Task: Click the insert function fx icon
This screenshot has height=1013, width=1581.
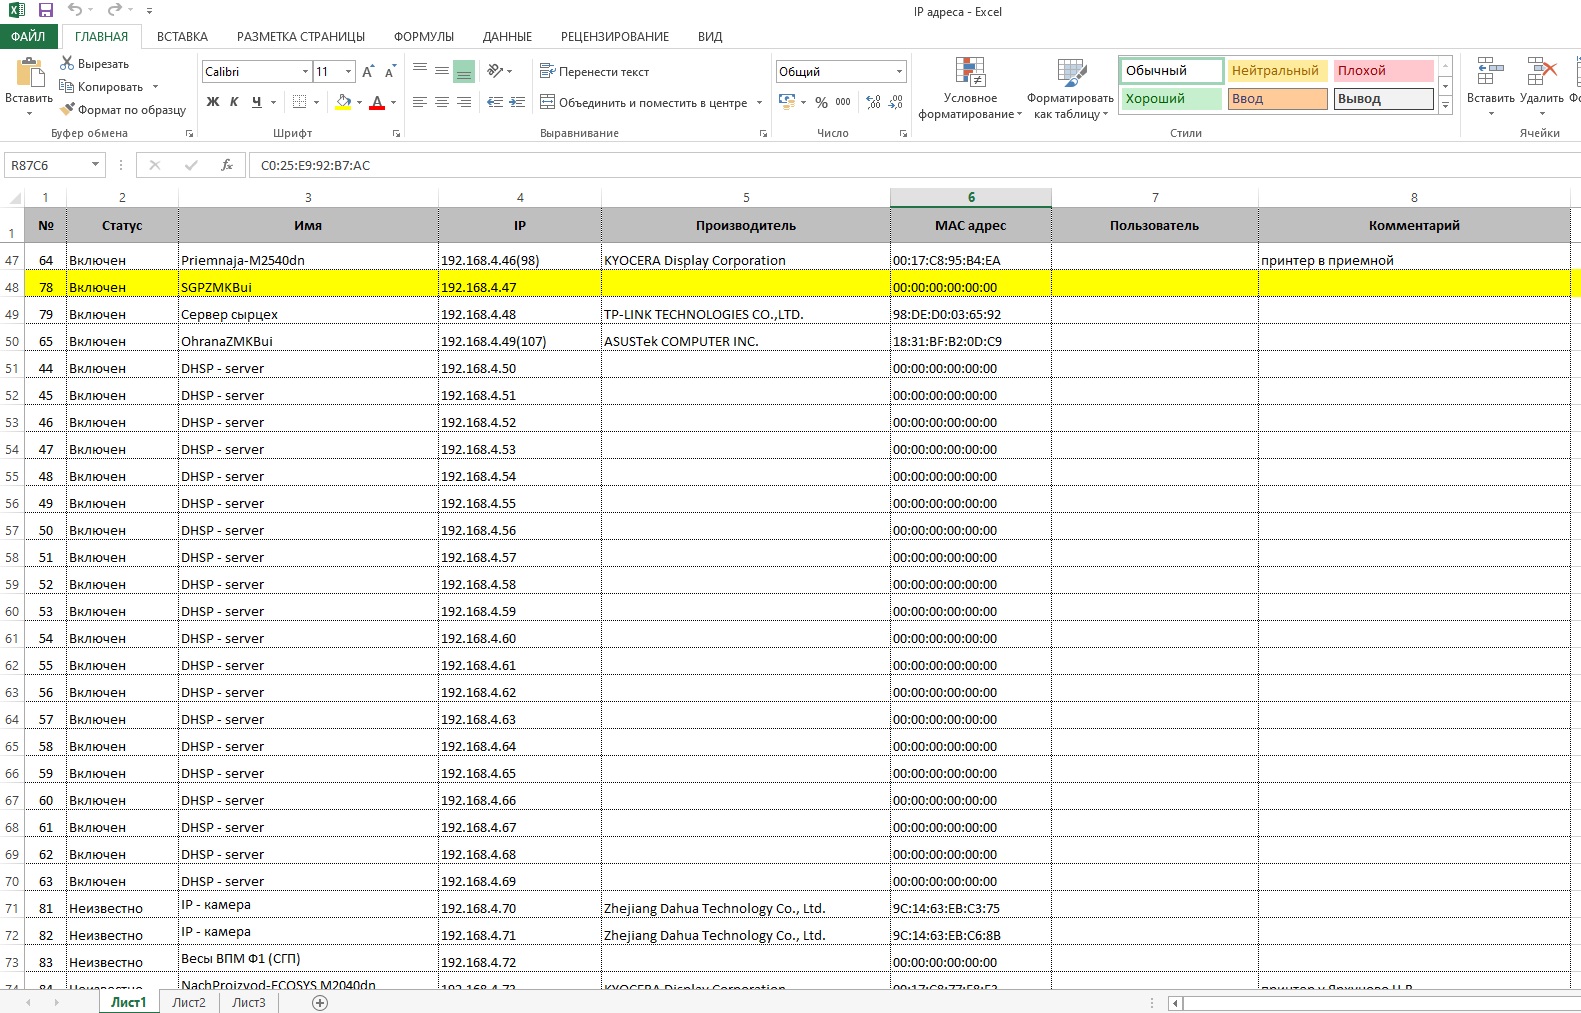Action: pyautogui.click(x=227, y=165)
